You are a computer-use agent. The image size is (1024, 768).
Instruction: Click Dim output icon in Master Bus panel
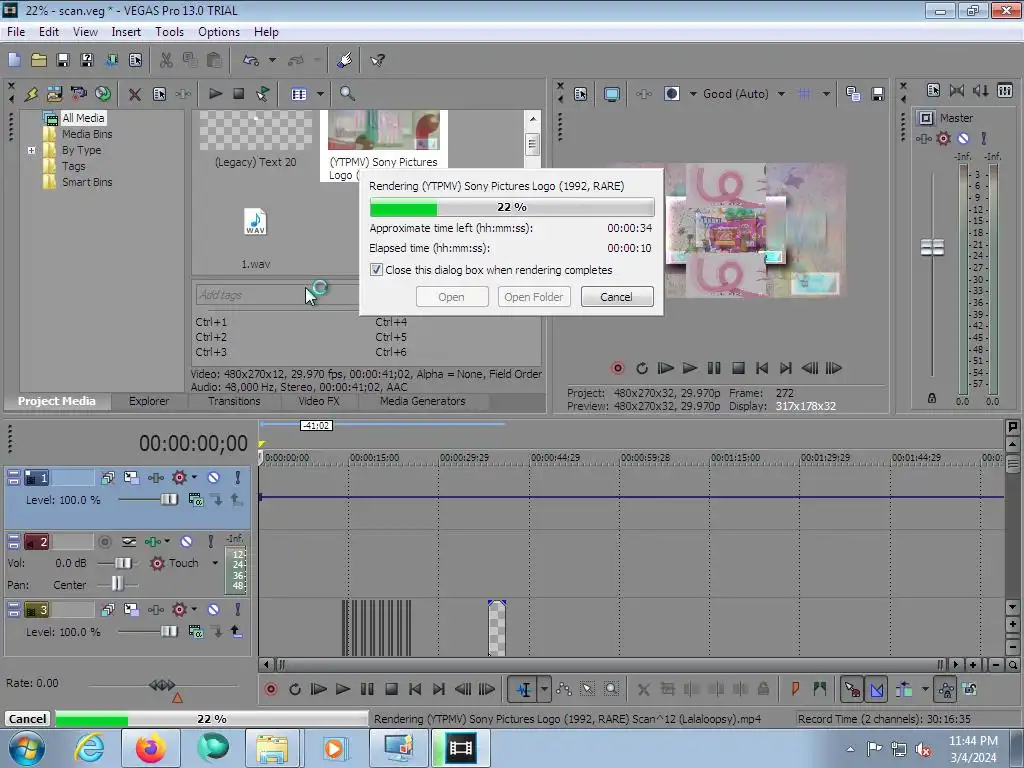point(980,90)
